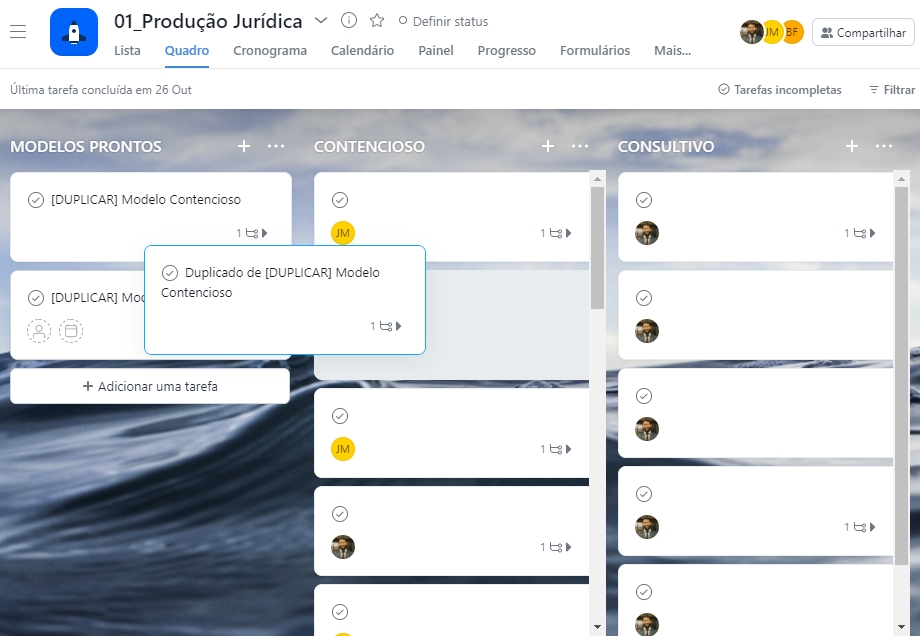This screenshot has width=920, height=636.
Task: Open Tarefas incompletas filter dropdown
Action: coord(780,90)
